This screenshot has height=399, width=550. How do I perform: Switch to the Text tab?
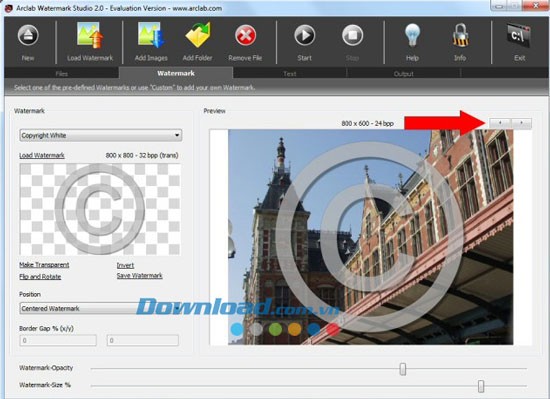(x=290, y=73)
